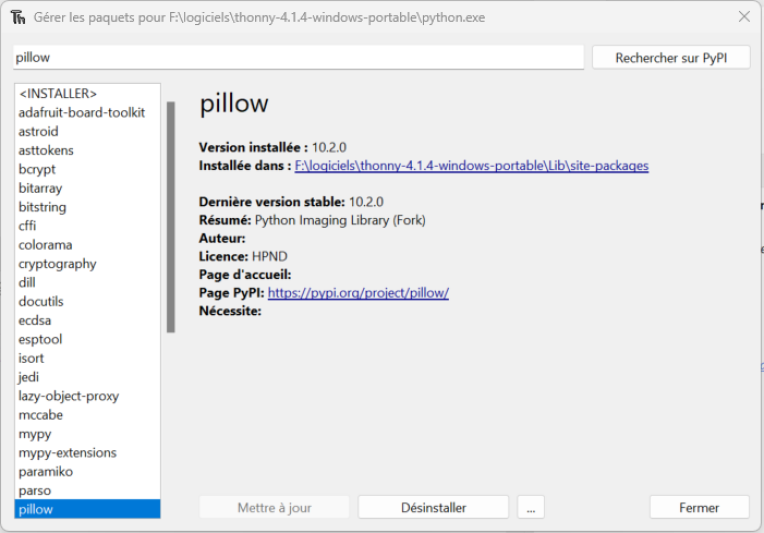Select cryptography in the package list
Screen dimensions: 764x533
[x=87, y=264]
